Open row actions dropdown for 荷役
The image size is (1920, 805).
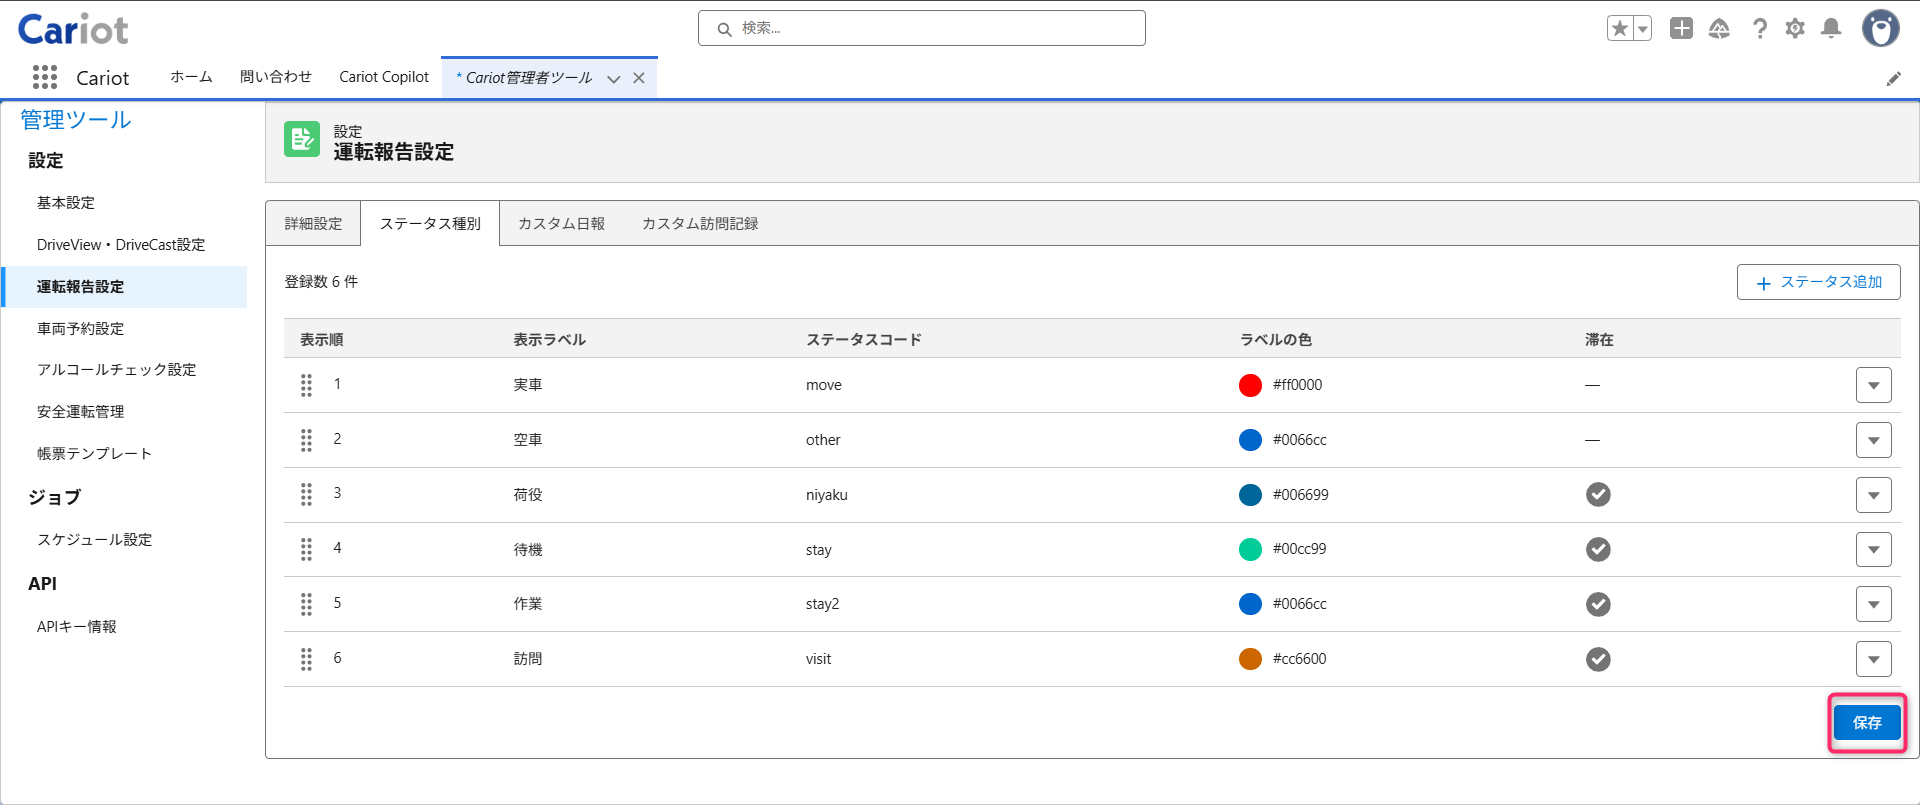point(1873,494)
